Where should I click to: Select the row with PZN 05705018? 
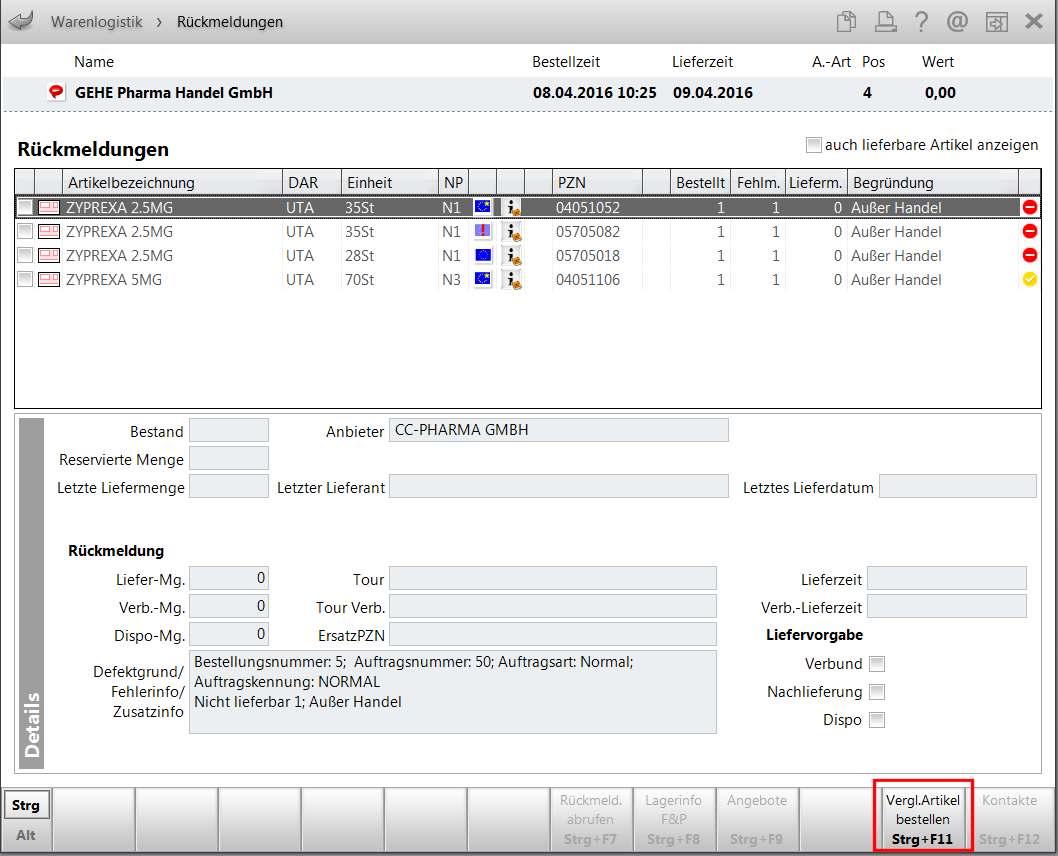pos(587,256)
